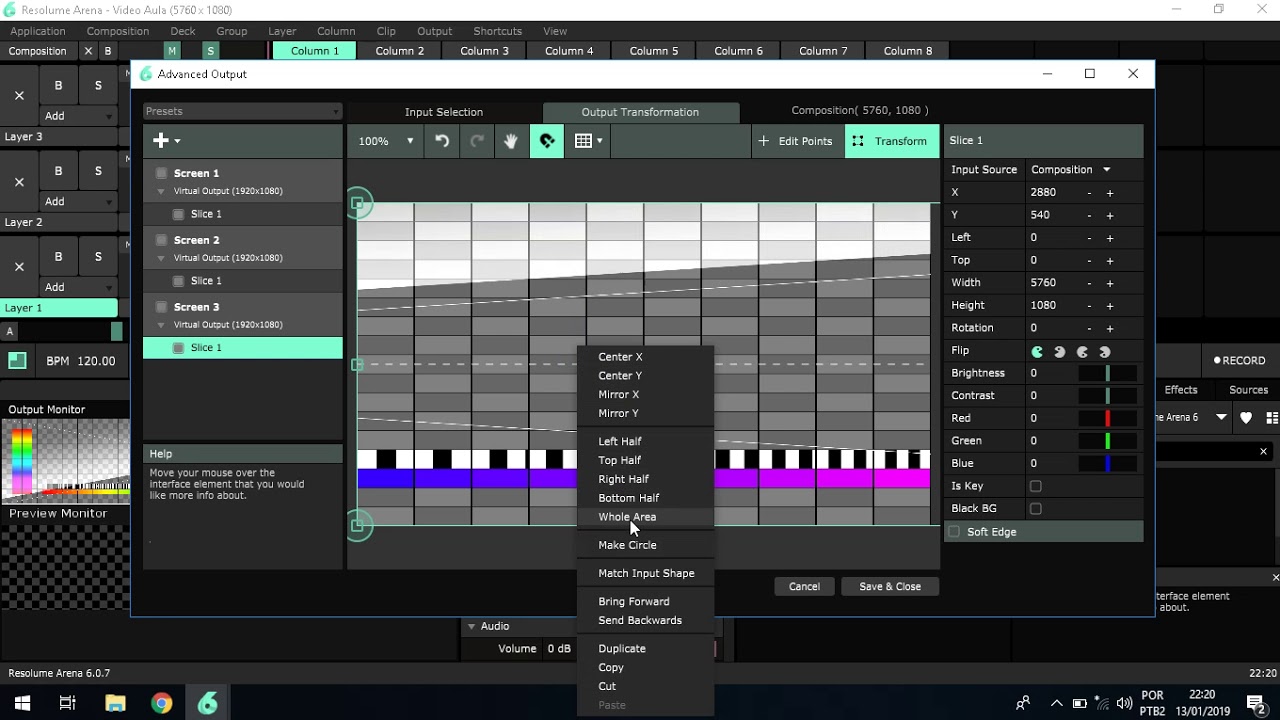Toggle selected Slice 1 checkbox under Screen 3
1280x720 pixels.
[x=178, y=348]
